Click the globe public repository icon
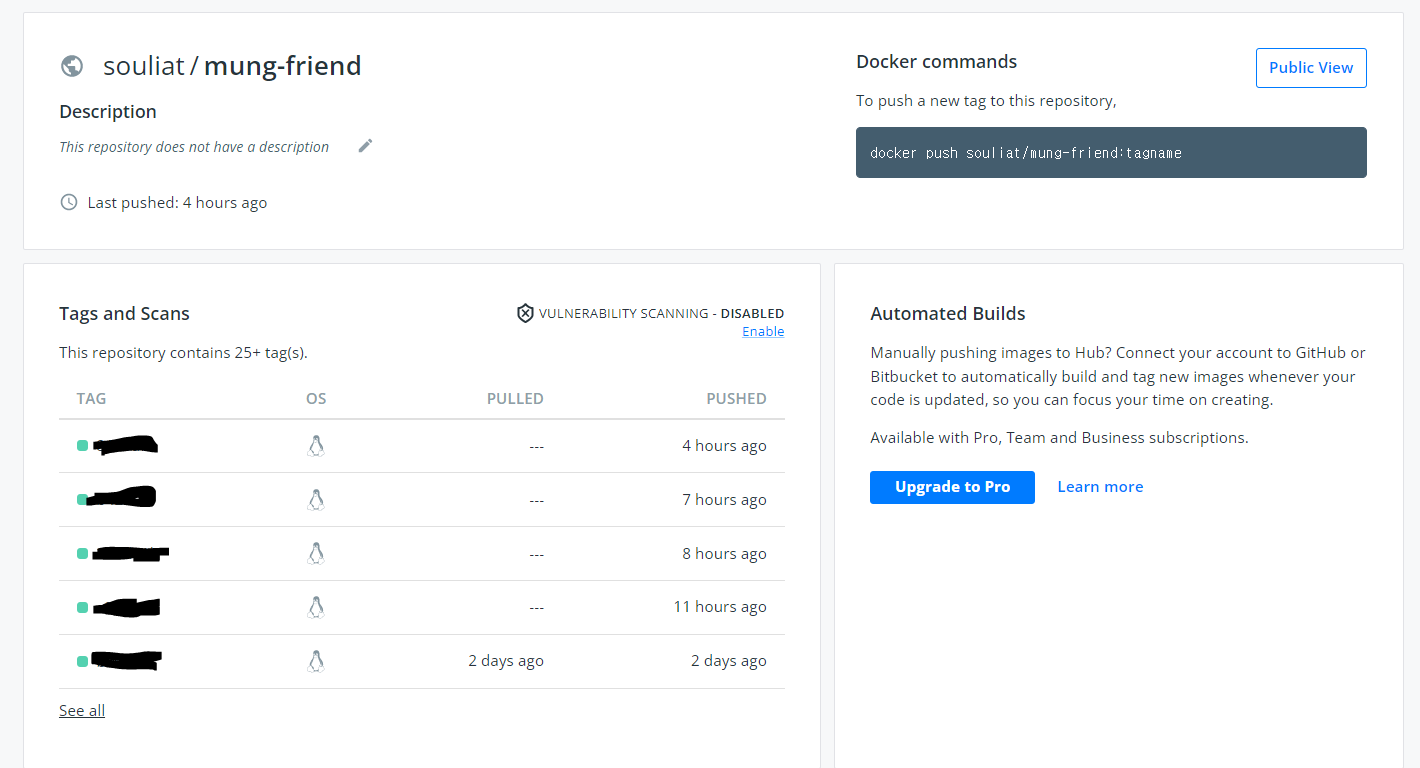Image resolution: width=1420 pixels, height=768 pixels. point(72,66)
